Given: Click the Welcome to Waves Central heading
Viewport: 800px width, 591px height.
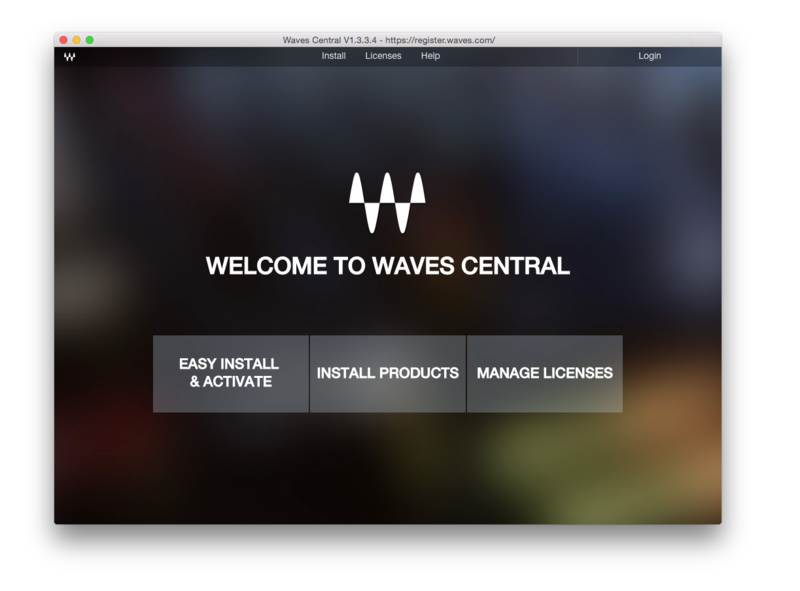Looking at the screenshot, I should tap(388, 266).
